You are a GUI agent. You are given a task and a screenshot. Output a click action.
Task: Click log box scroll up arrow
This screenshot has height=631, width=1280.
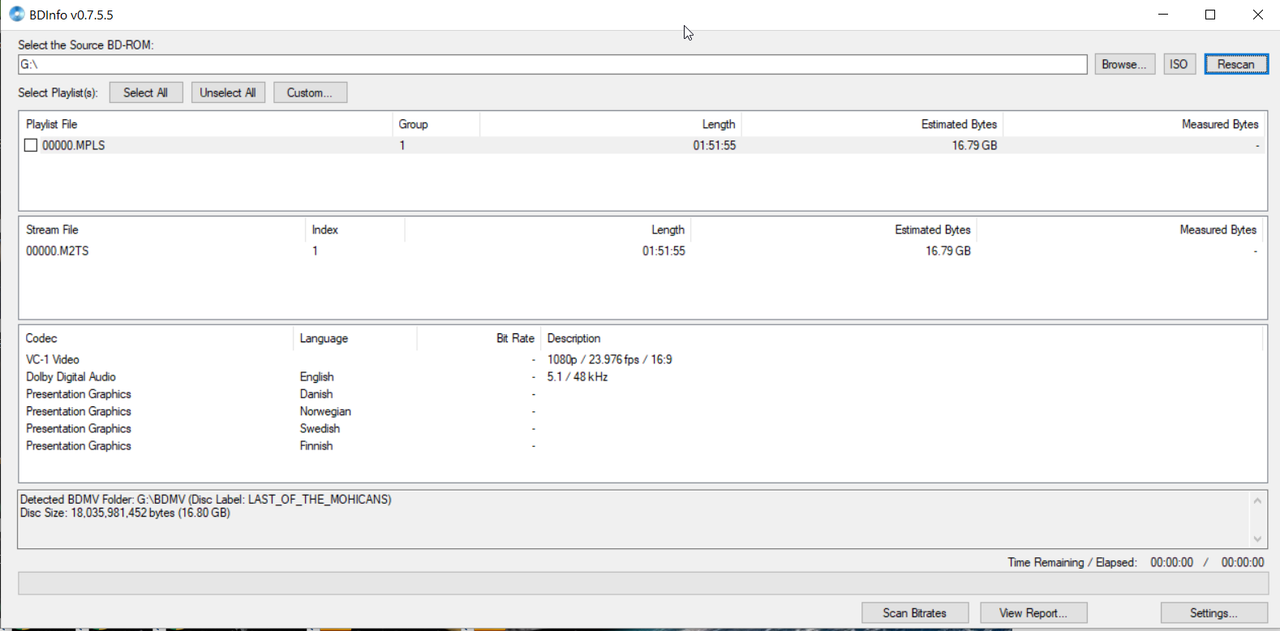pyautogui.click(x=1257, y=500)
